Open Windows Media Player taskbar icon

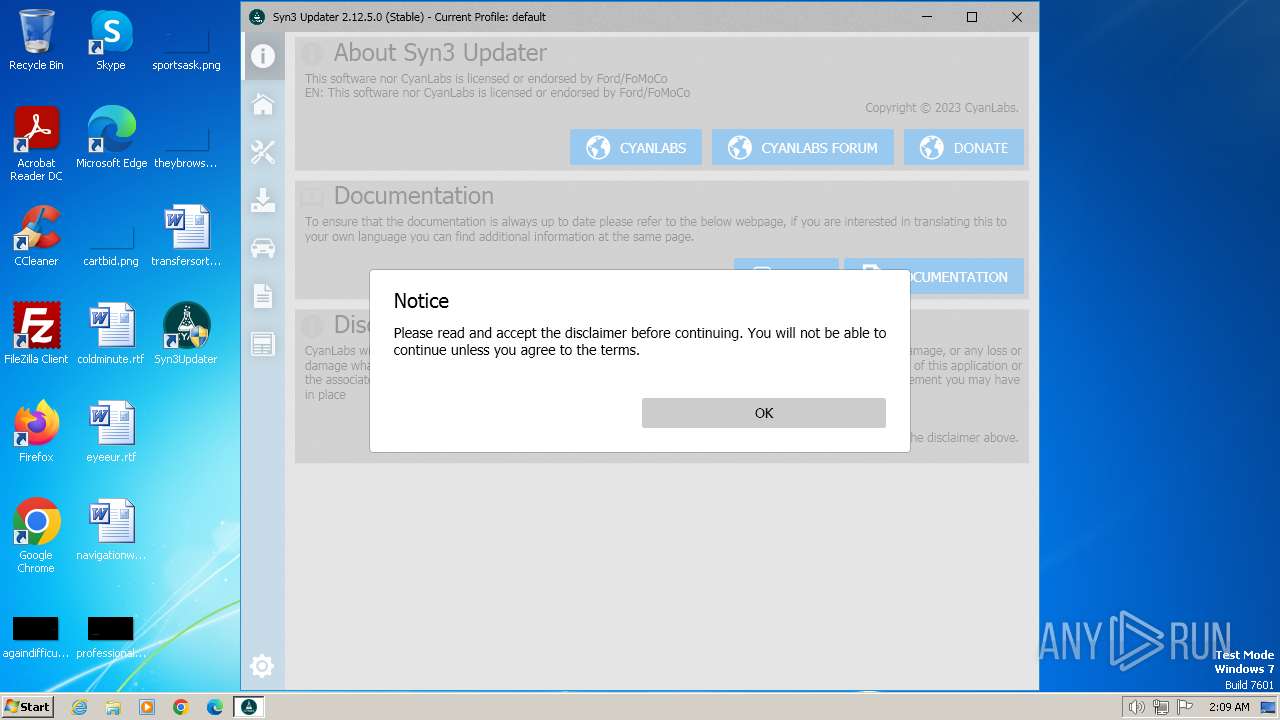[x=147, y=707]
